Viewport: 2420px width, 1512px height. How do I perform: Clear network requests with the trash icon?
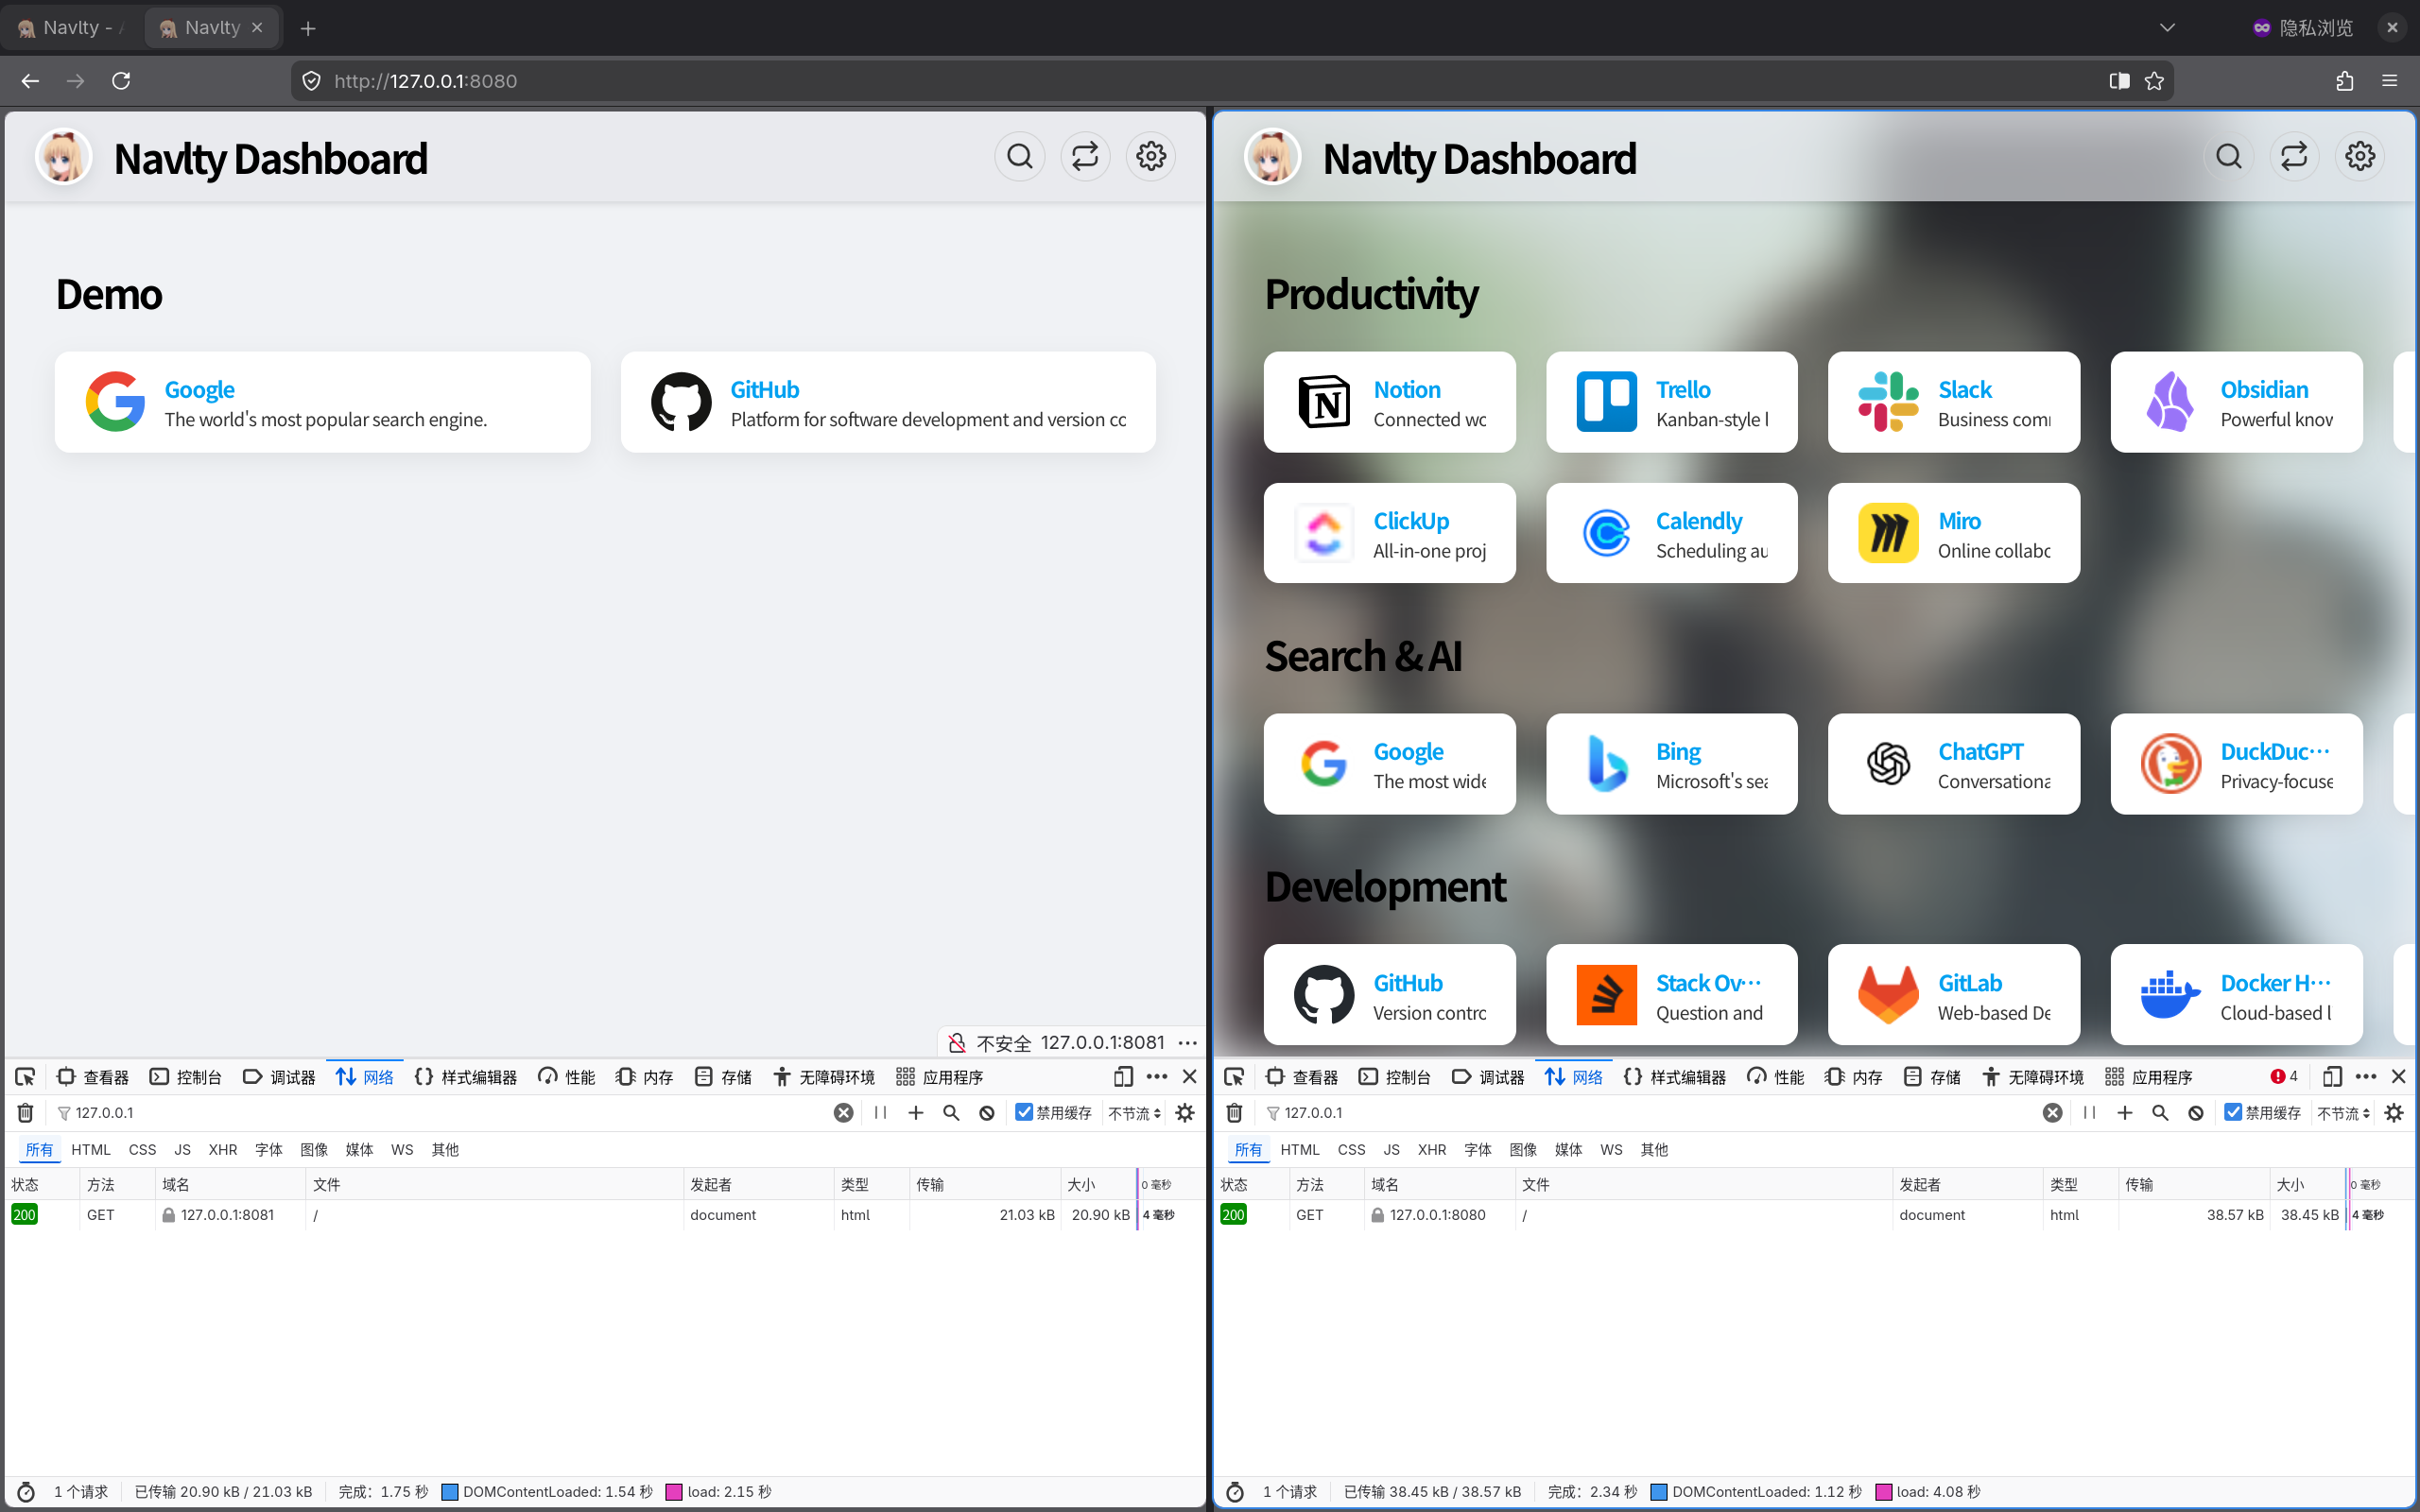[x=25, y=1112]
